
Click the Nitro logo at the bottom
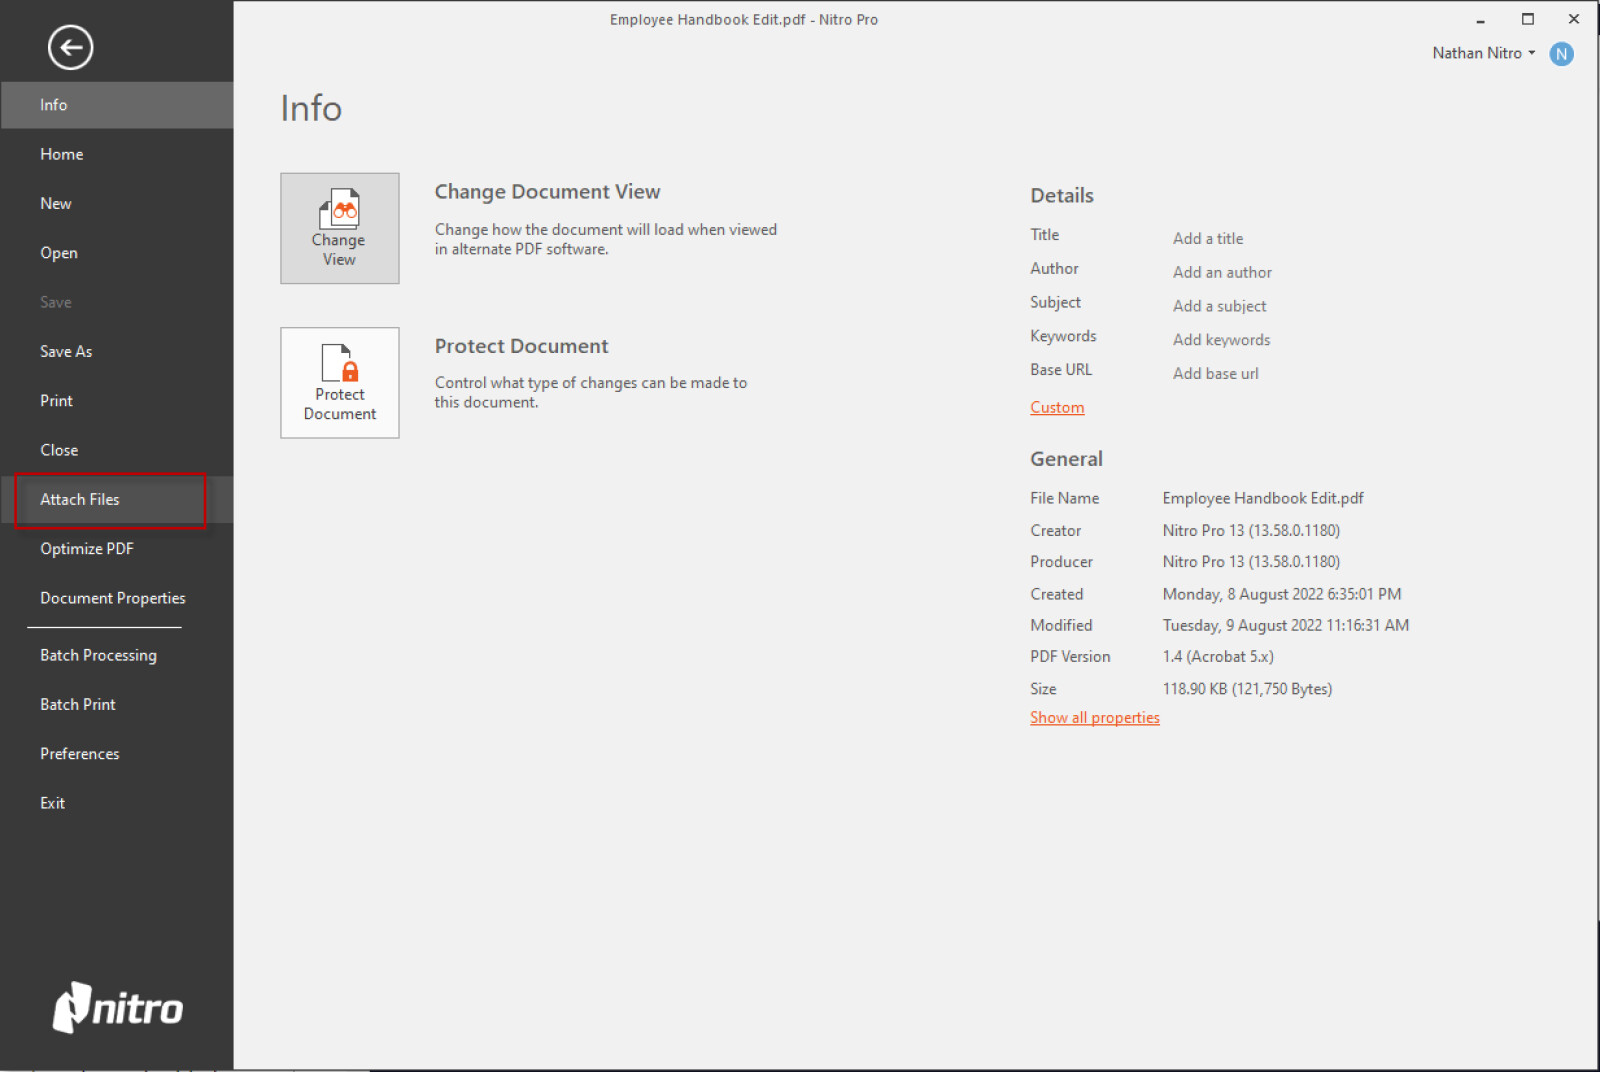[116, 1008]
